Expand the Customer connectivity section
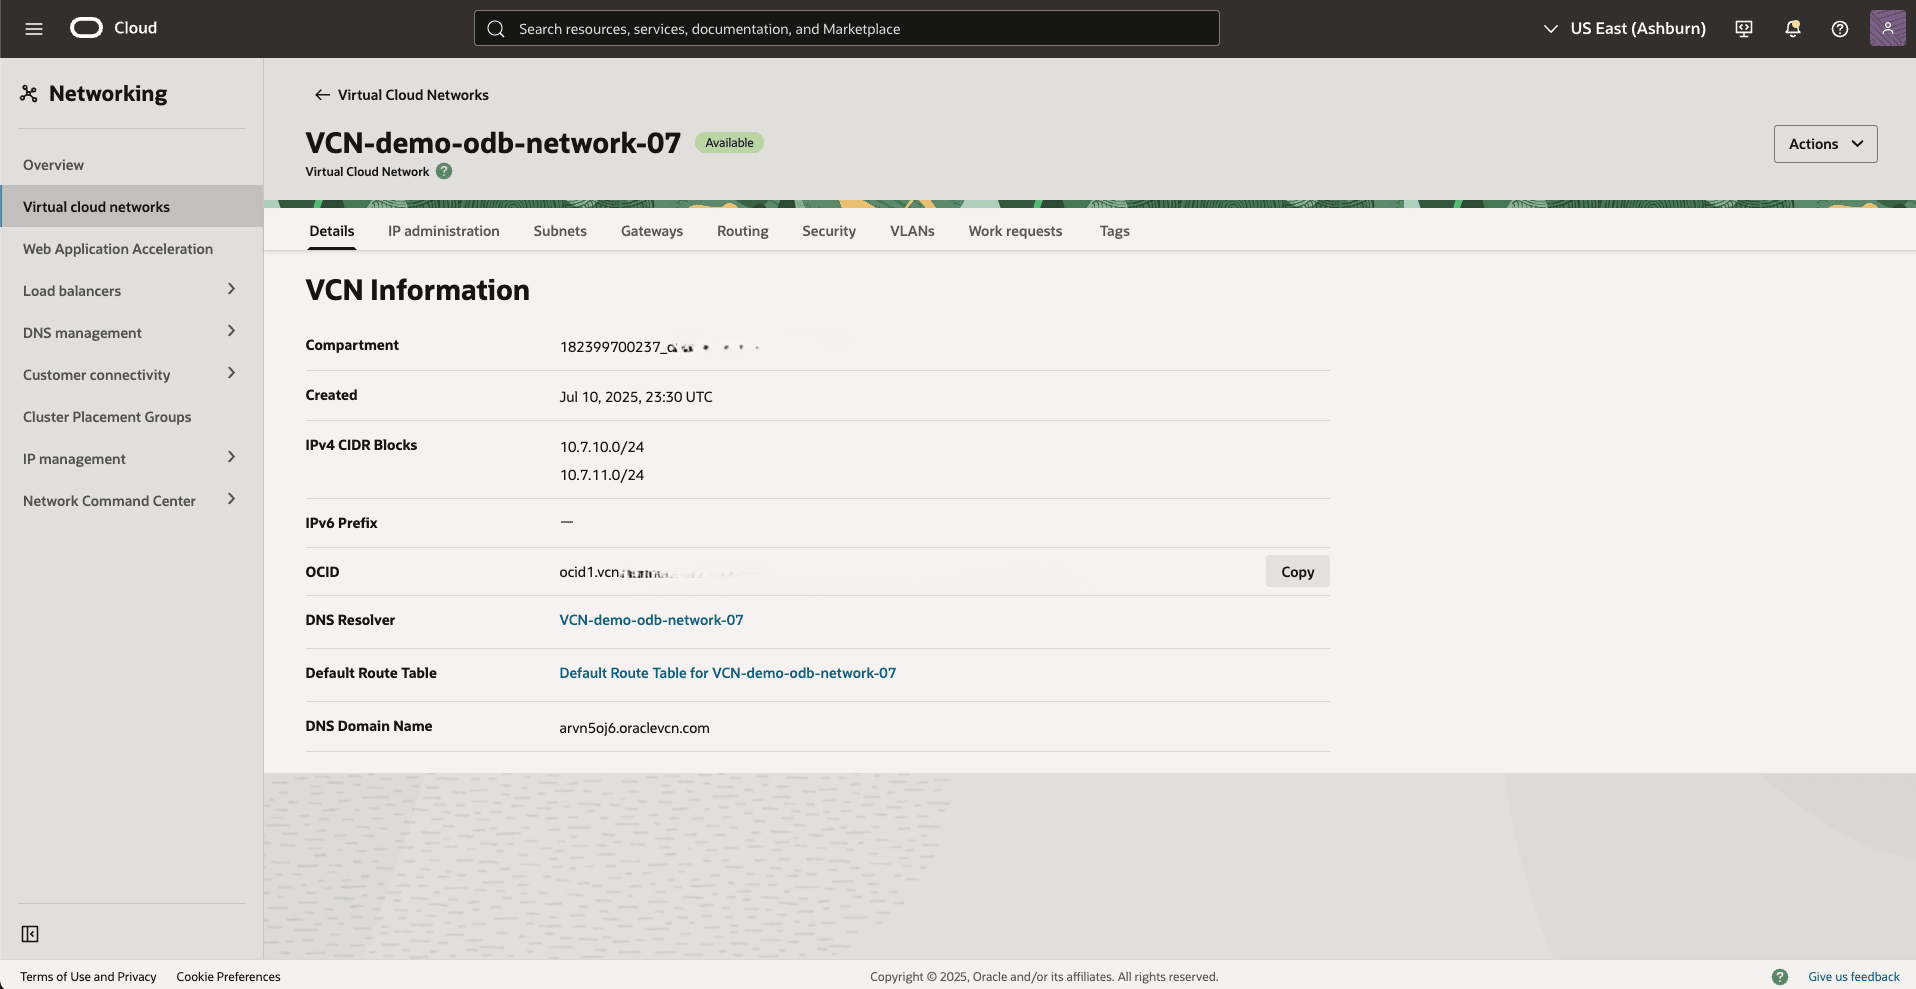This screenshot has width=1916, height=989. click(231, 374)
